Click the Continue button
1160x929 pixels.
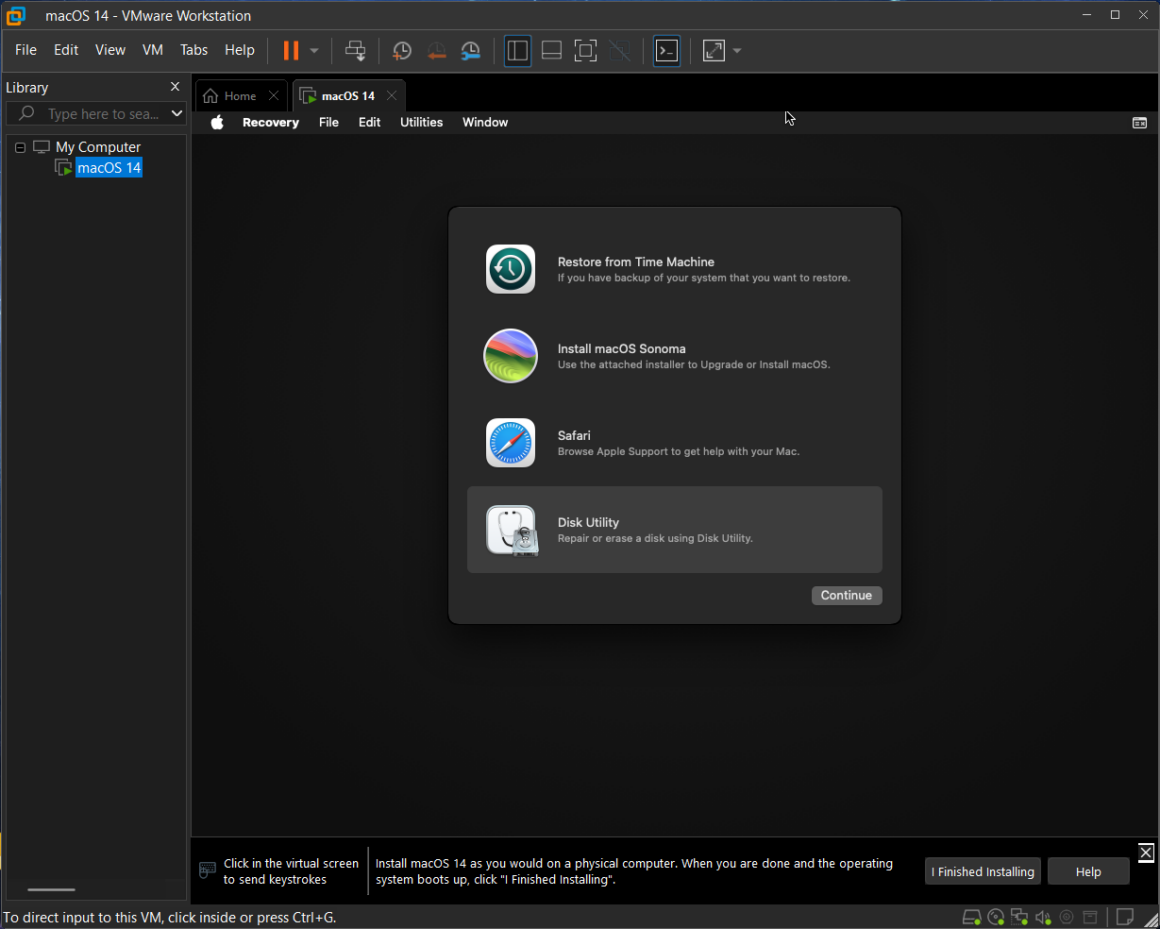[846, 595]
